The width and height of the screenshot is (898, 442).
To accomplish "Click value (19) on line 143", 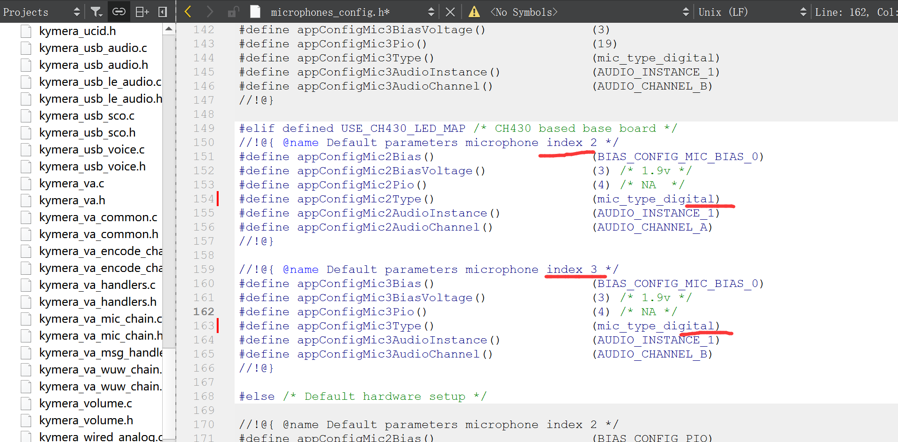I will pyautogui.click(x=605, y=44).
